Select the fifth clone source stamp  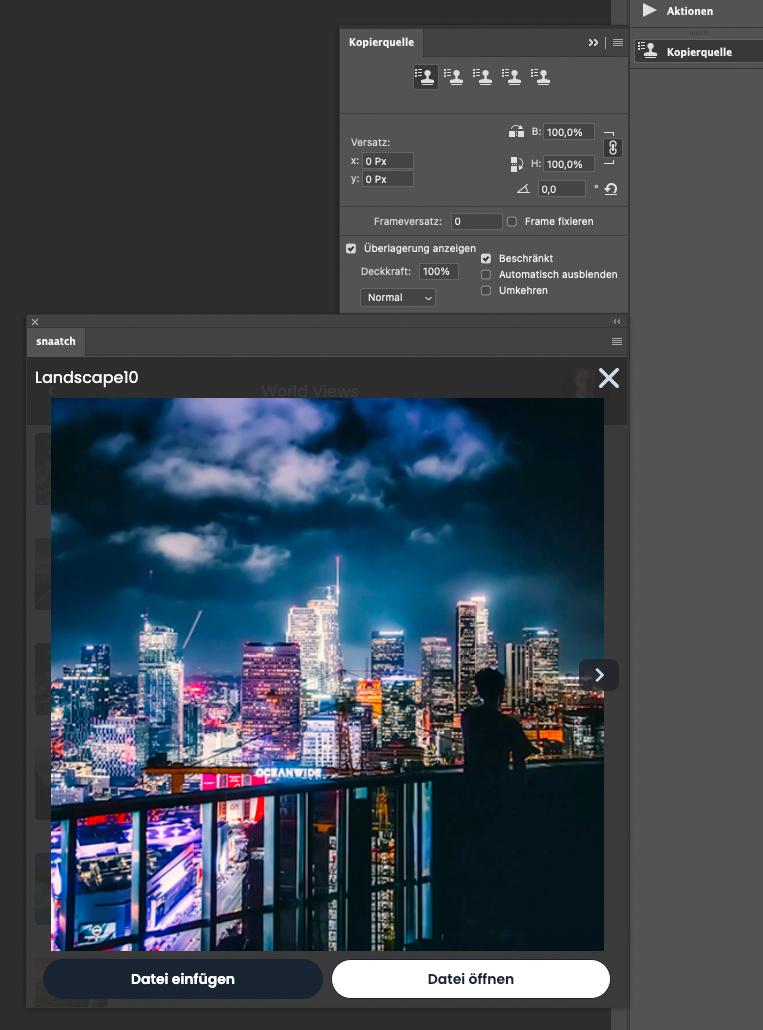540,76
